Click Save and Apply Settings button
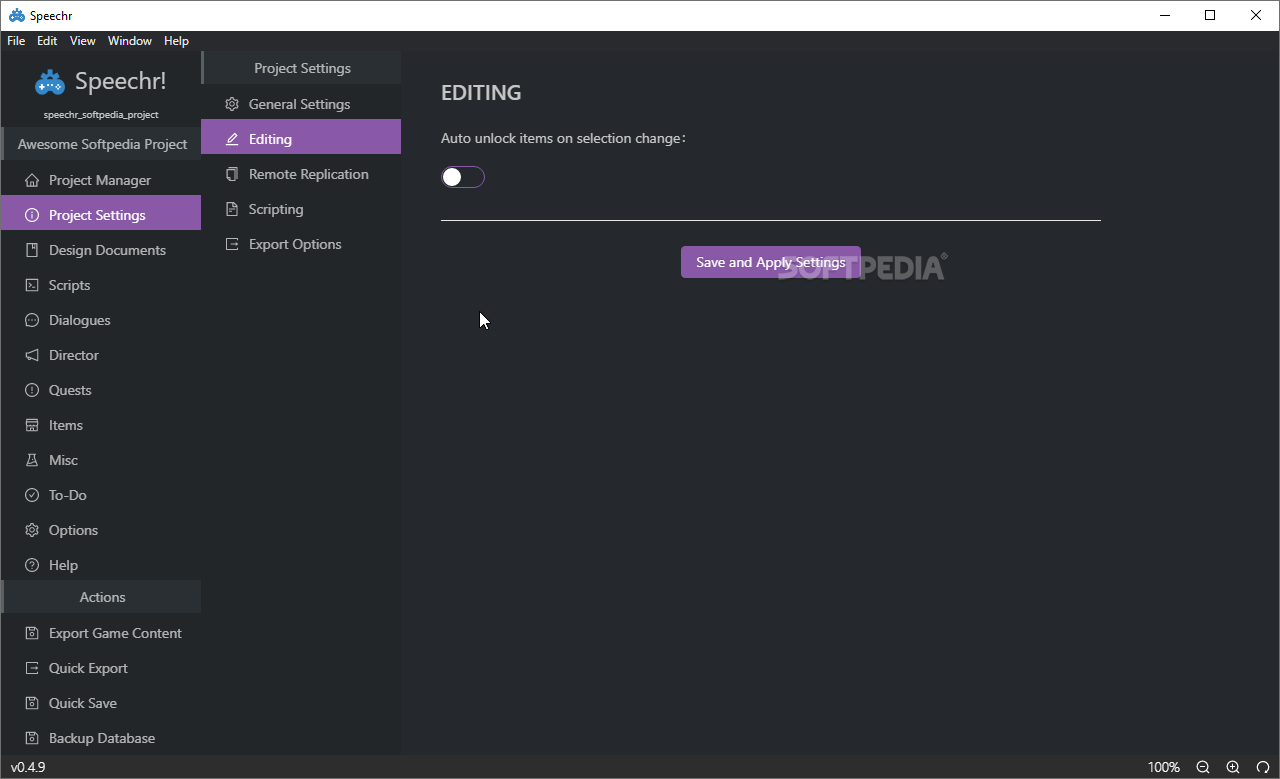 [x=771, y=262]
